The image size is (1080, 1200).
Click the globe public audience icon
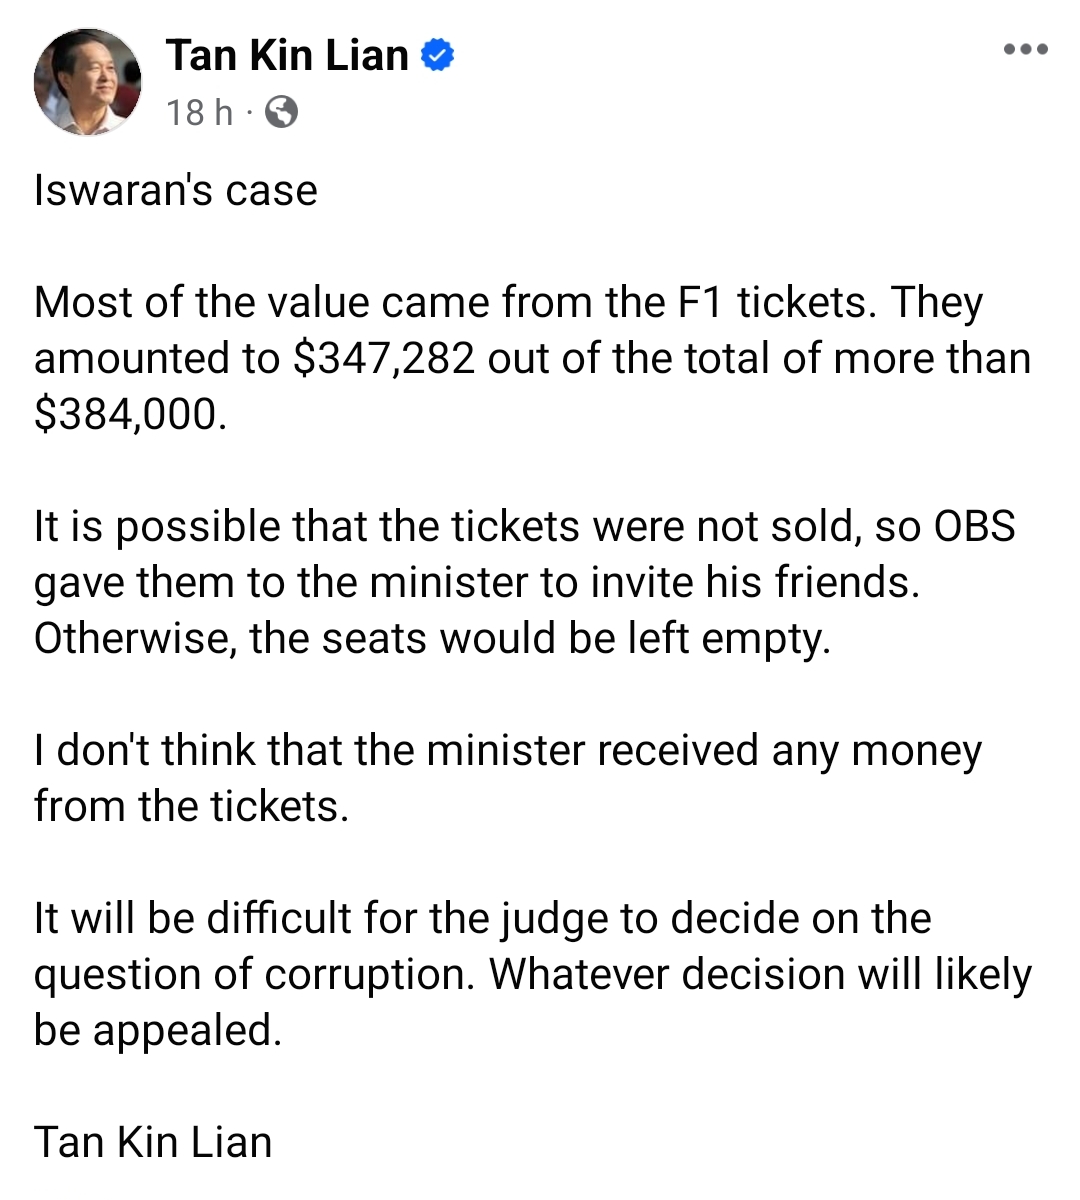(x=281, y=112)
